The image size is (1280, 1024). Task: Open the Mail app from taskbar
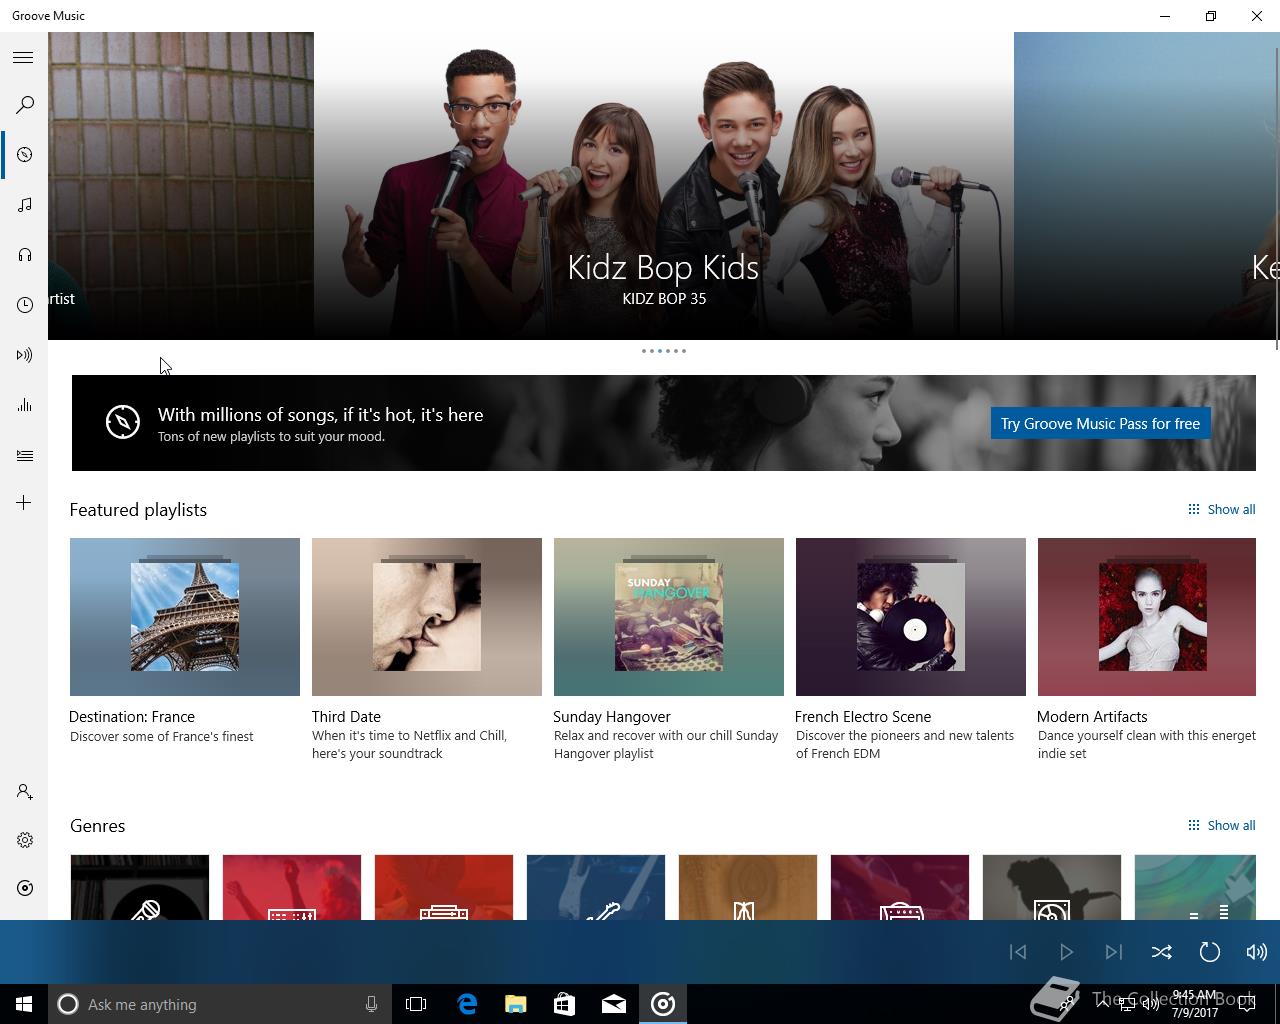[614, 1004]
